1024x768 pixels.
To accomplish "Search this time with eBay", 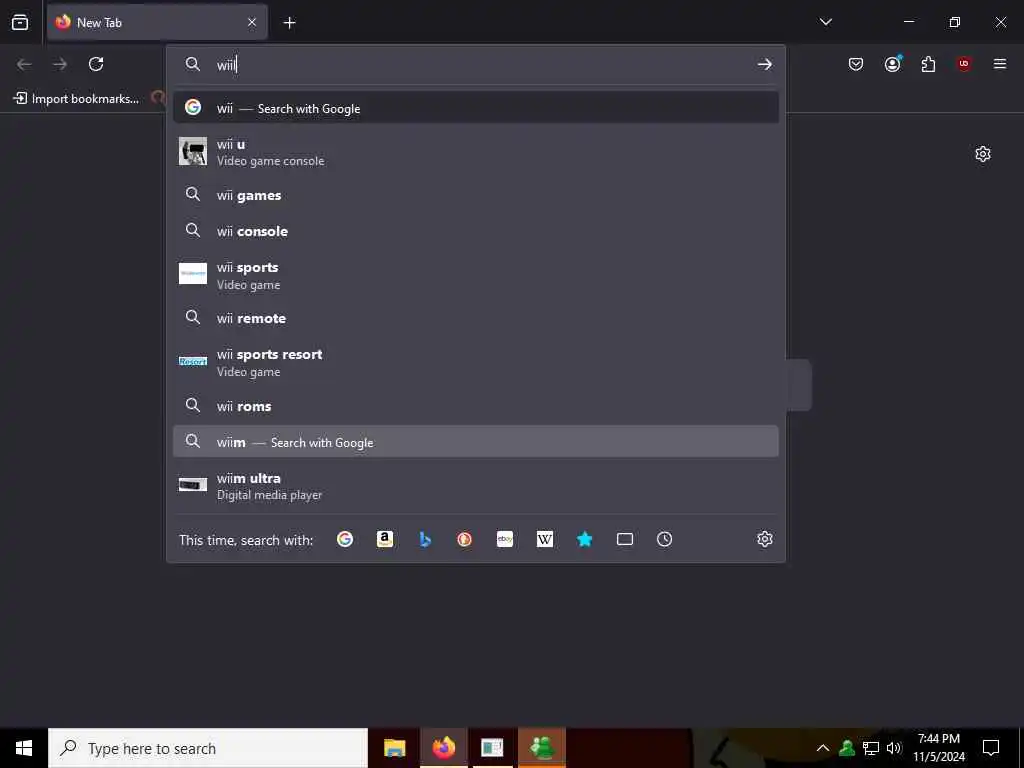I will coord(505,539).
